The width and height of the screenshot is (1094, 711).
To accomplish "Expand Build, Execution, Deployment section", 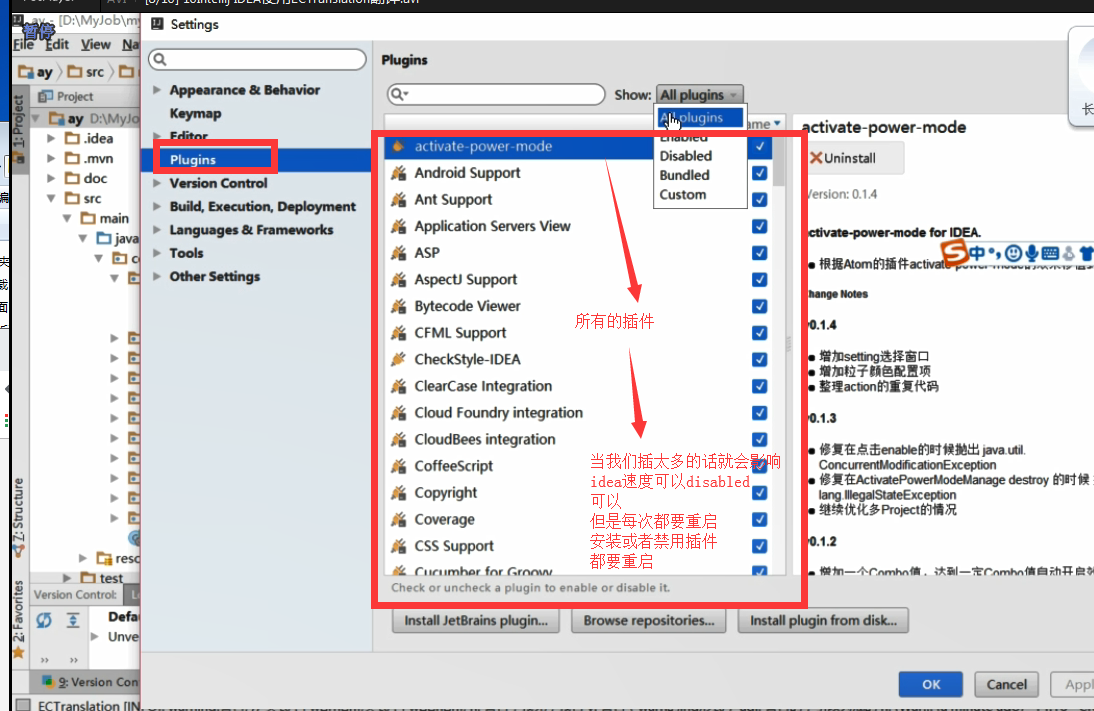I will [x=157, y=207].
